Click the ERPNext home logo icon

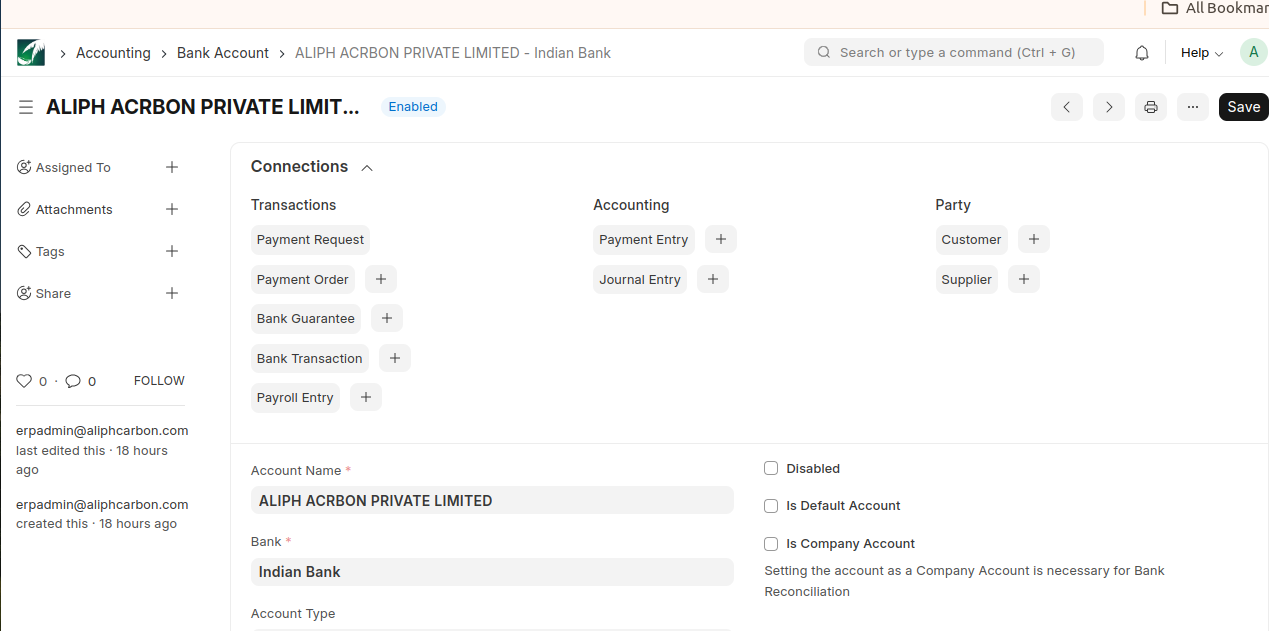[31, 53]
